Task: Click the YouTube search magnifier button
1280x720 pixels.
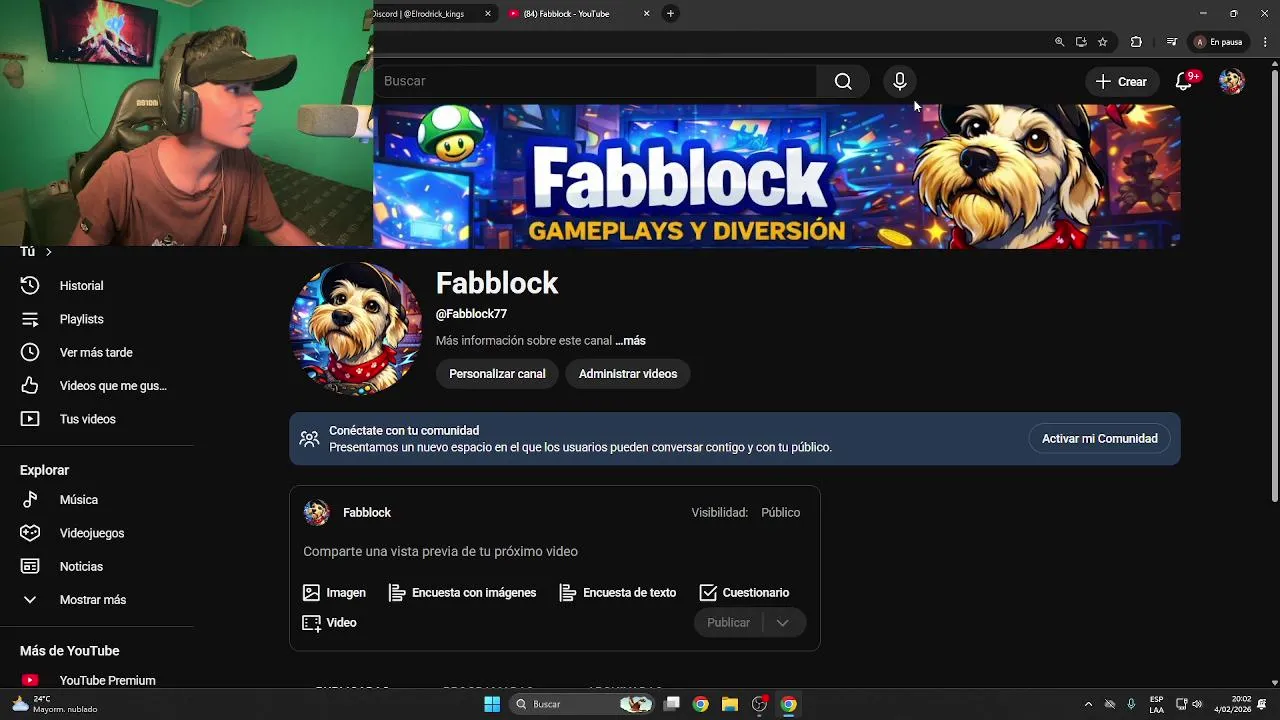Action: click(843, 82)
